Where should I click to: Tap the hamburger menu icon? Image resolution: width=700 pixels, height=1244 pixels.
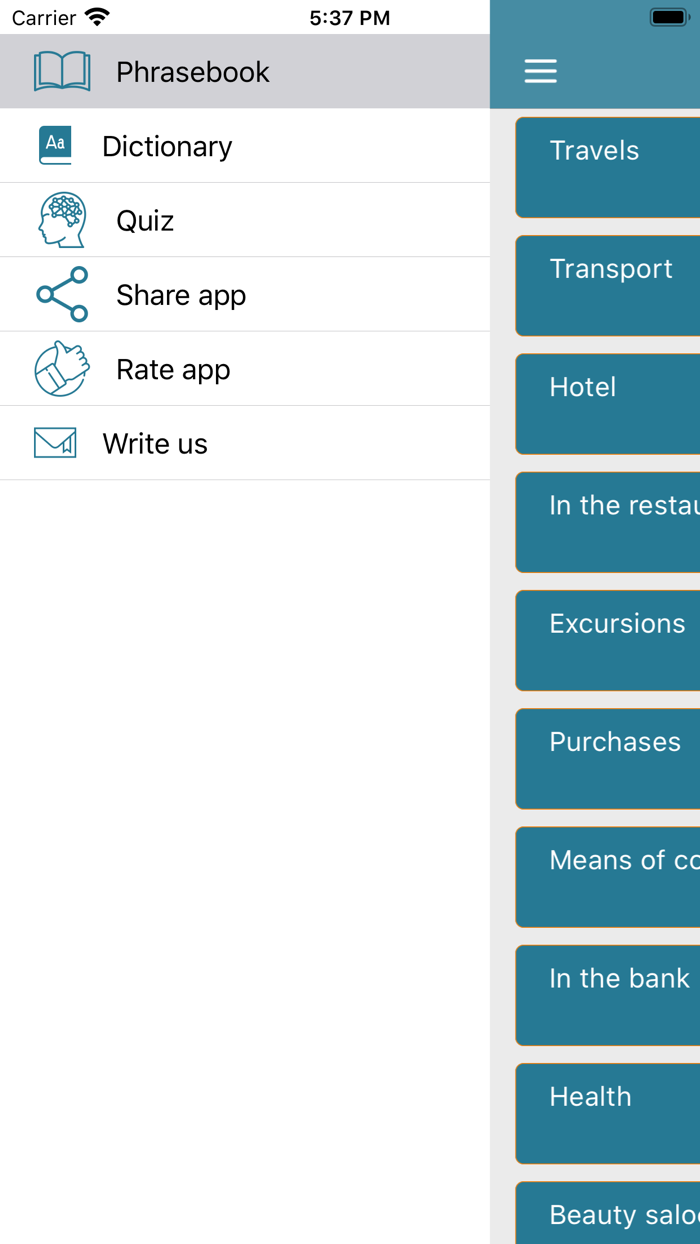(541, 71)
